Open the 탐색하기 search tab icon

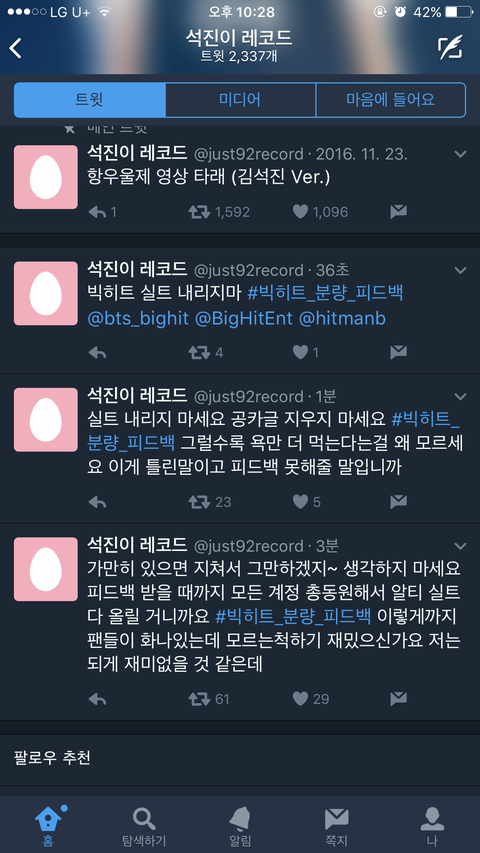pyautogui.click(x=144, y=819)
